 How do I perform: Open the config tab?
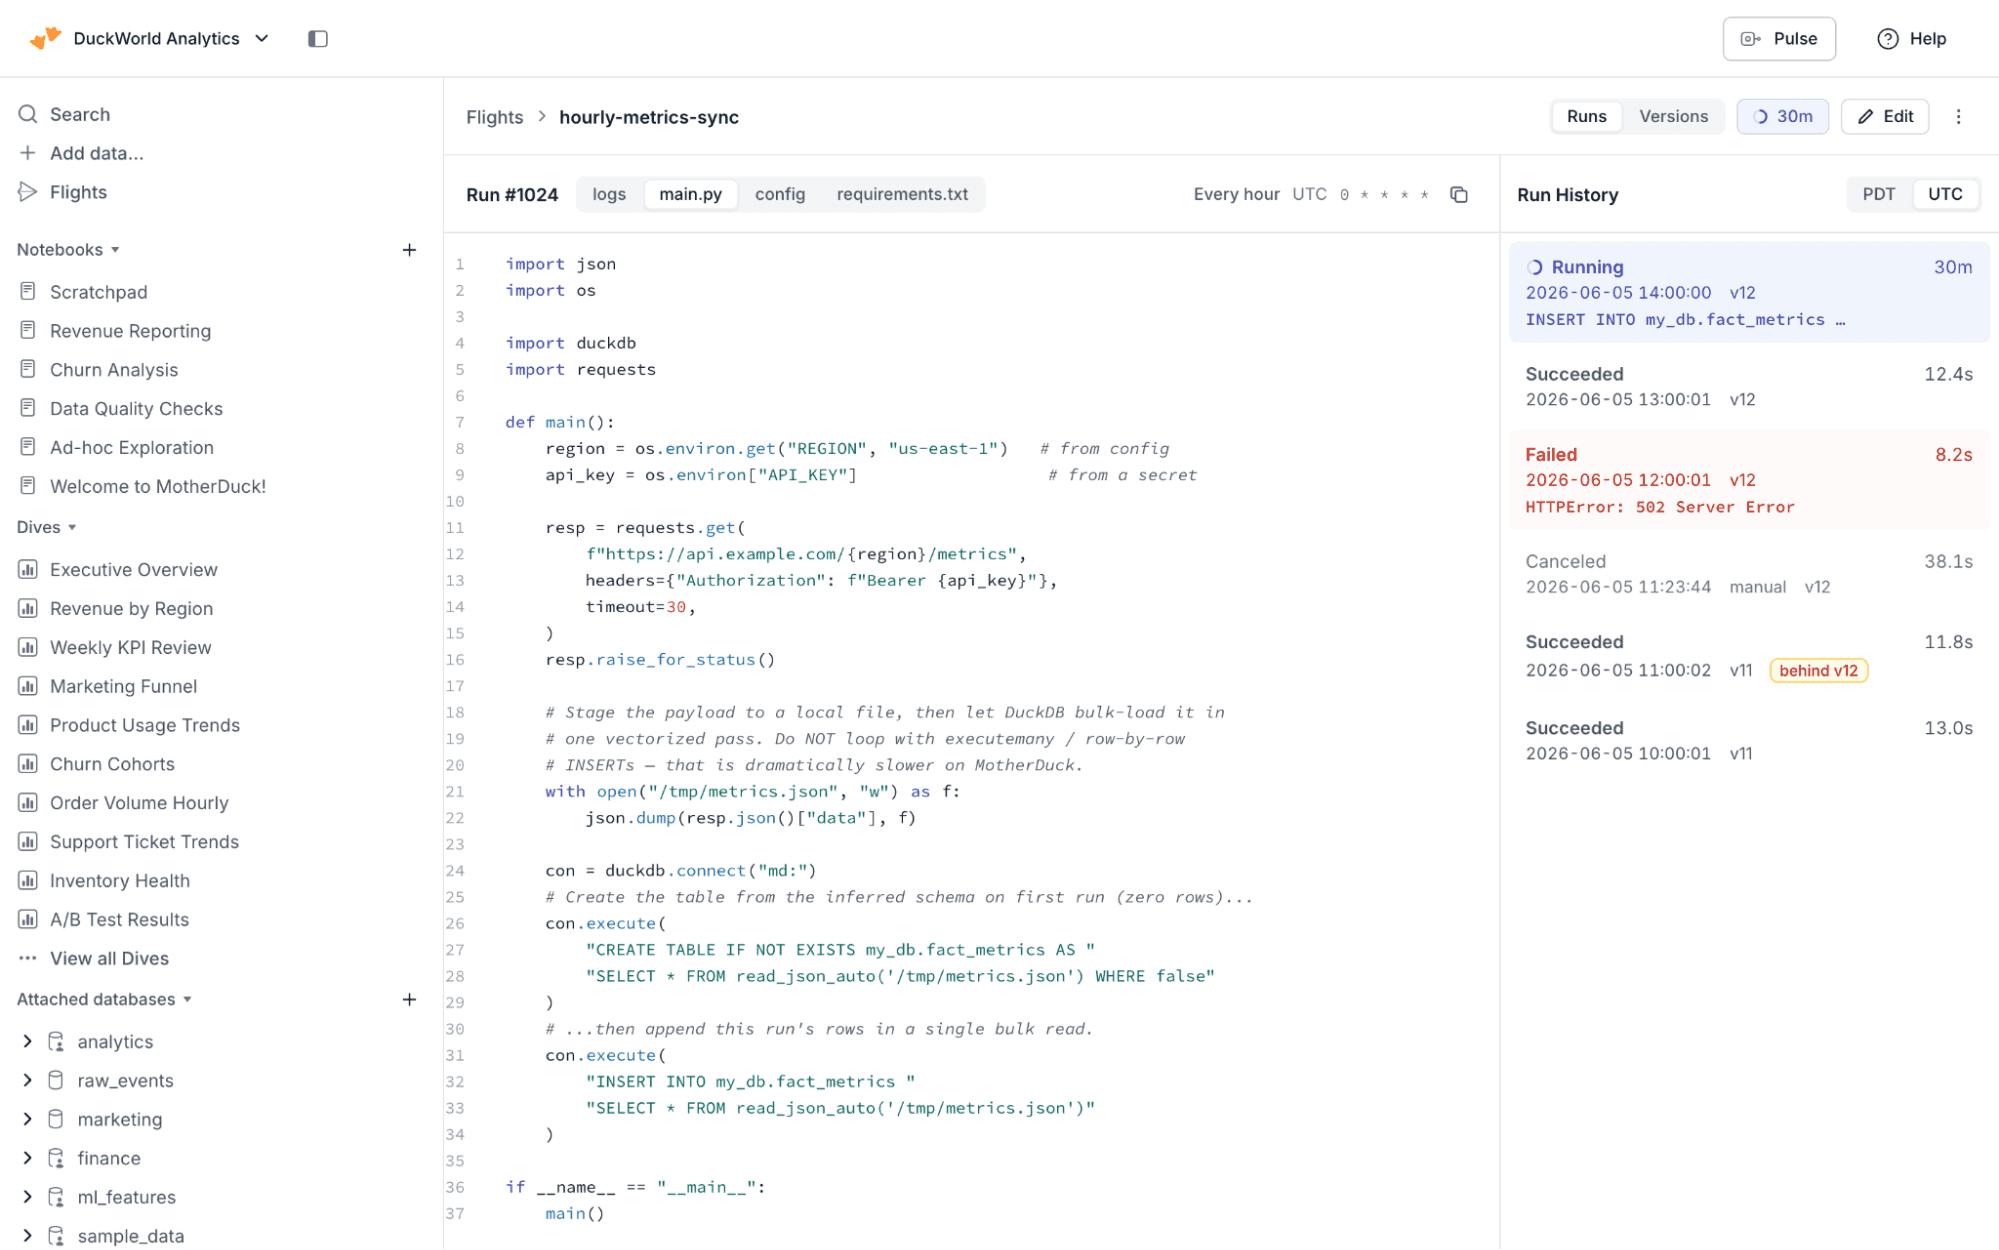[x=780, y=194]
